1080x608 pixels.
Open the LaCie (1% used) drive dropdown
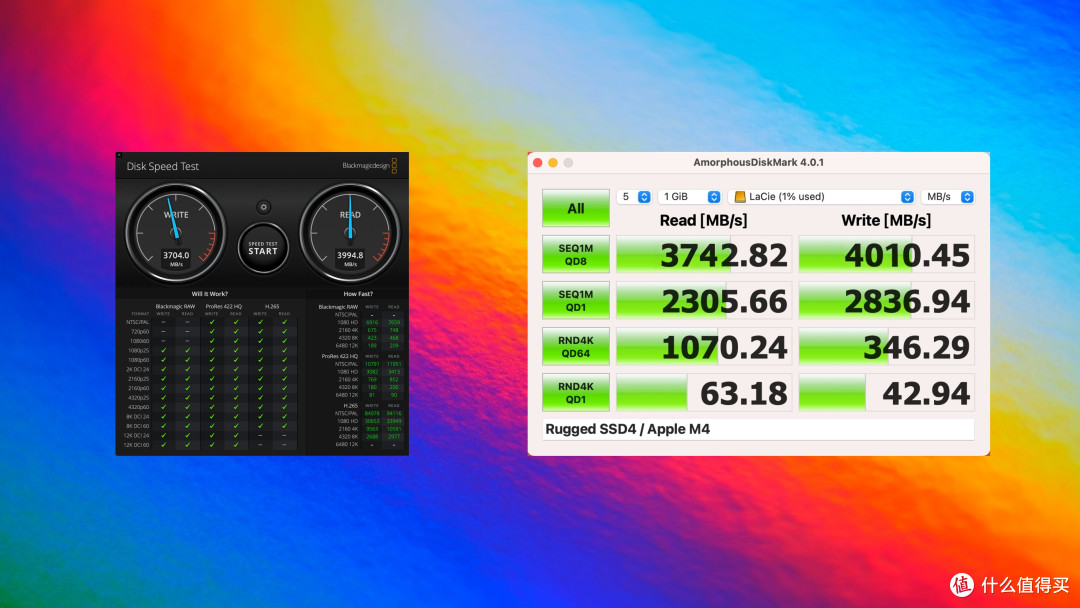pos(821,197)
